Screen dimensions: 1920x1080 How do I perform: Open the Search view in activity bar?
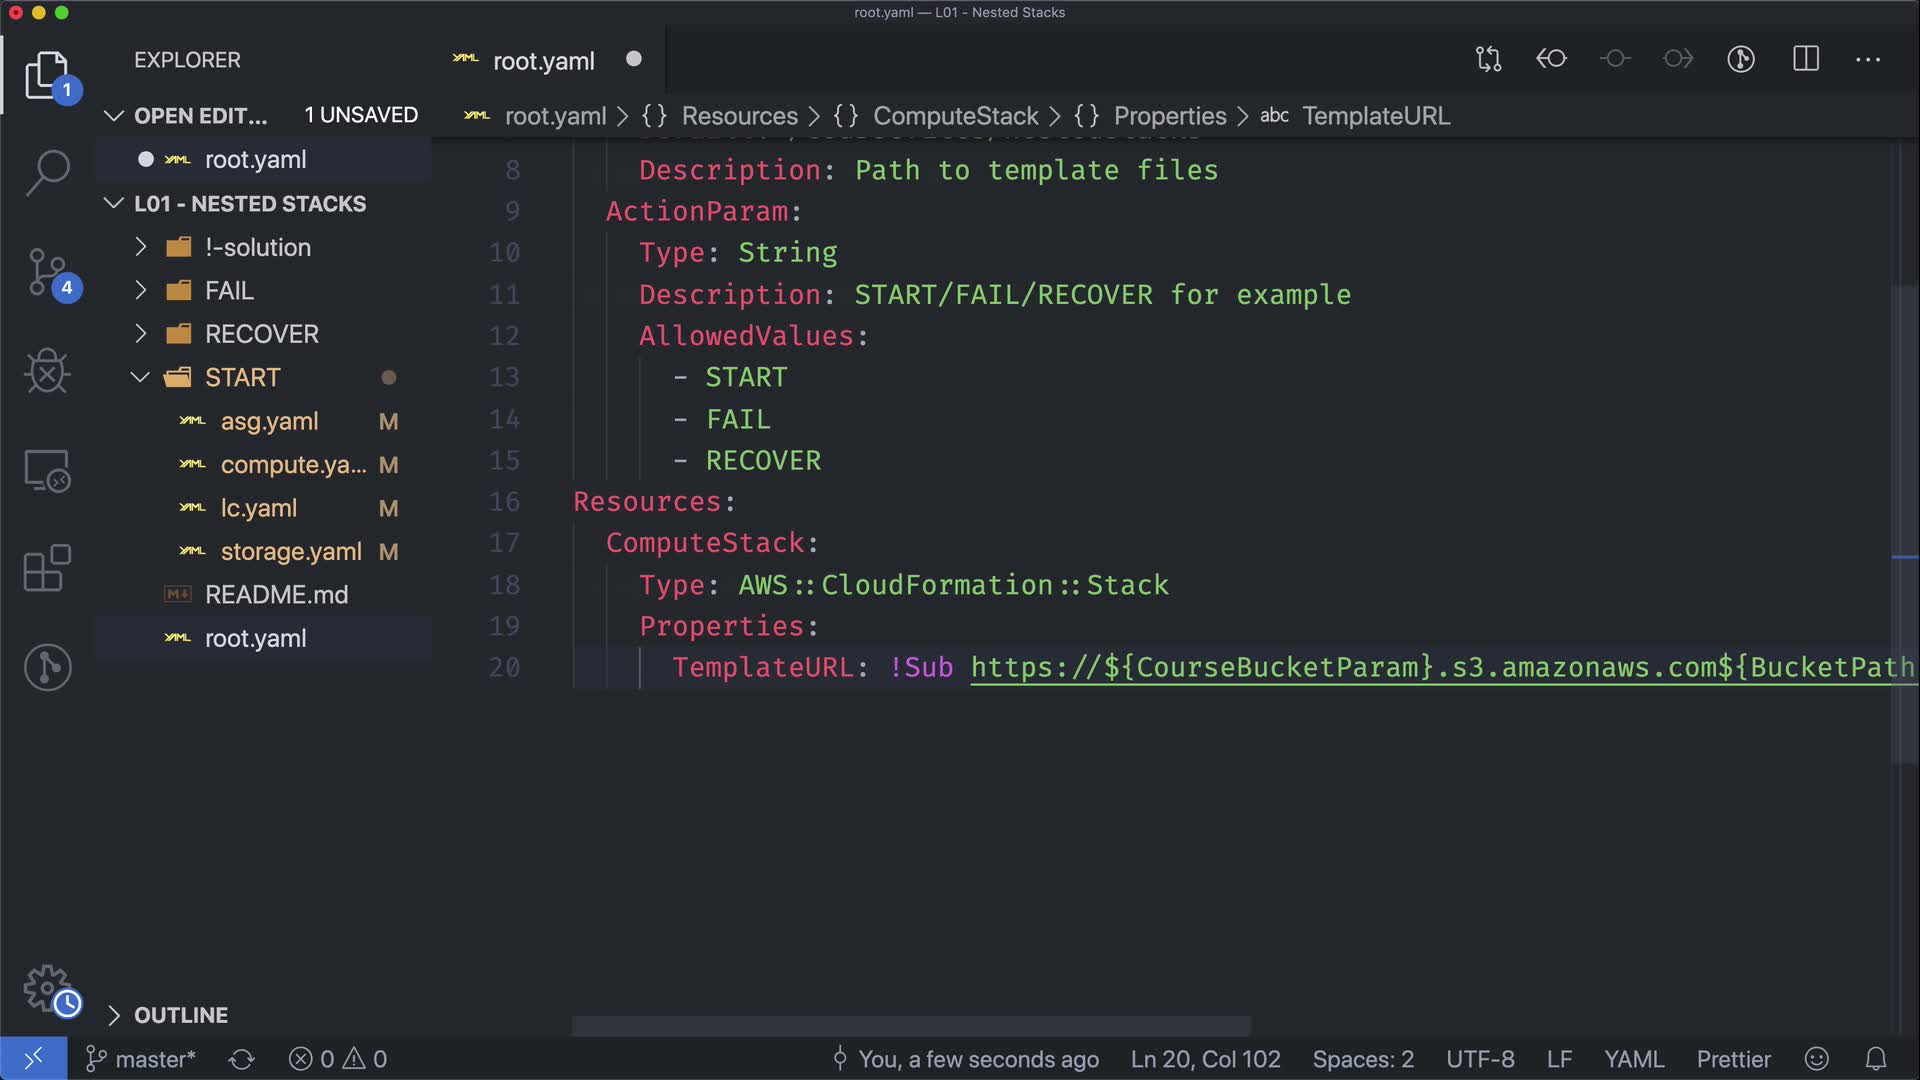point(47,172)
